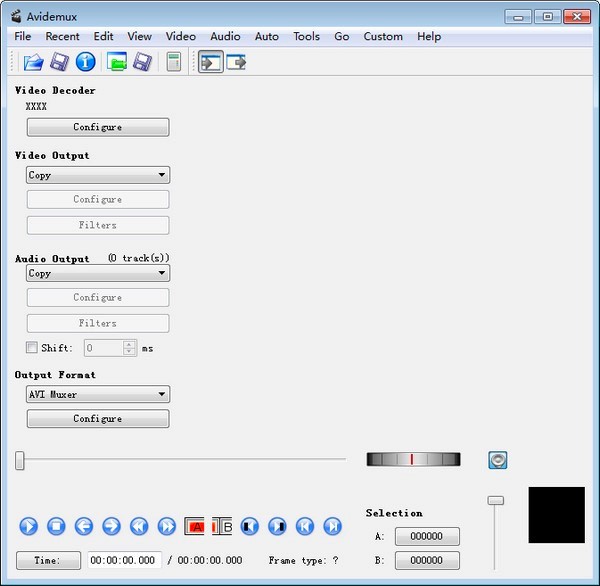Click the current time input field

[x=124, y=560]
